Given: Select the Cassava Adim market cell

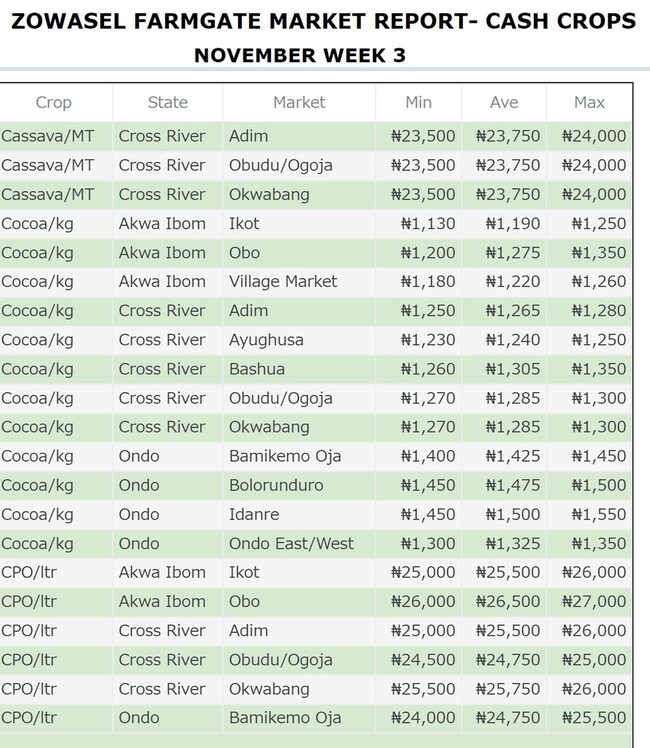Looking at the screenshot, I should click(x=248, y=136).
